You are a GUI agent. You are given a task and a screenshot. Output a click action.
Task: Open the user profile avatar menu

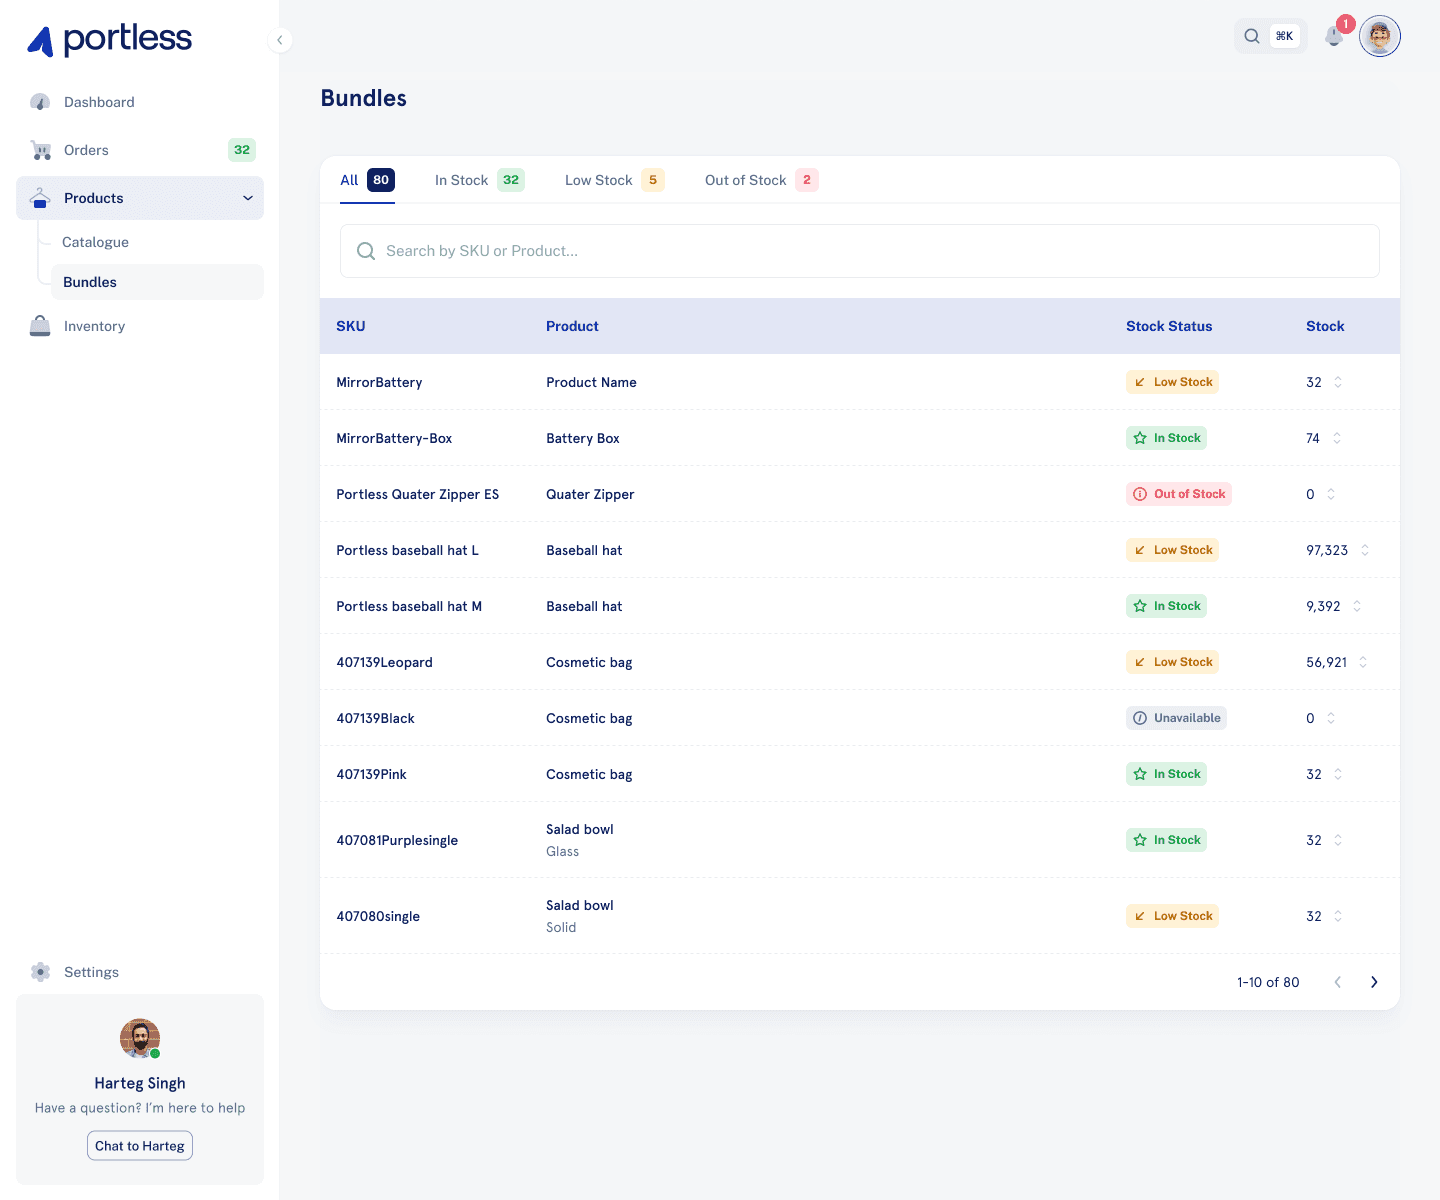point(1380,36)
